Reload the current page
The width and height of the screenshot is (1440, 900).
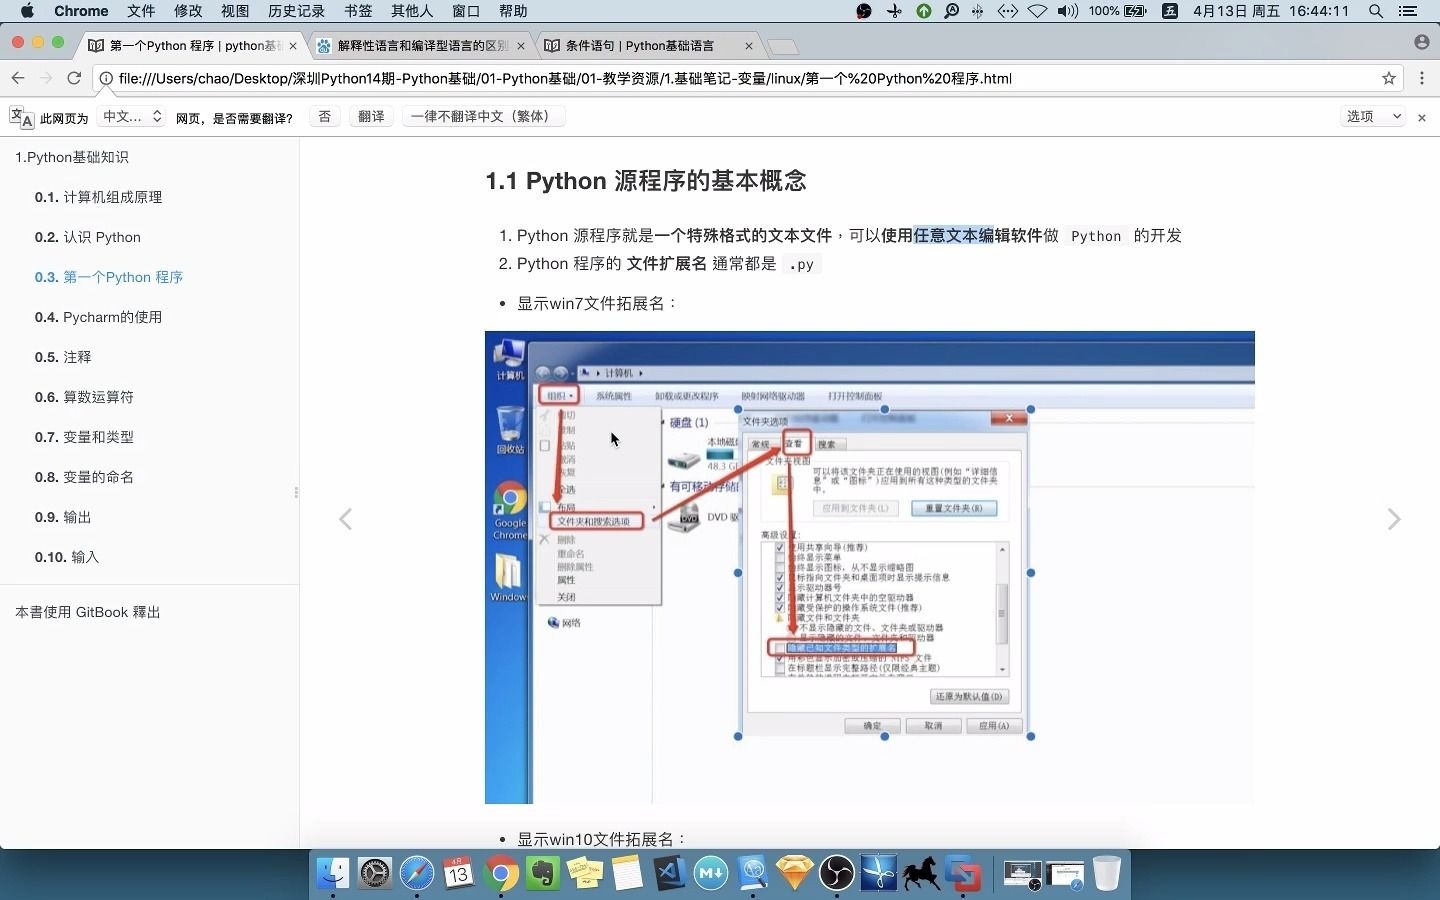74,78
